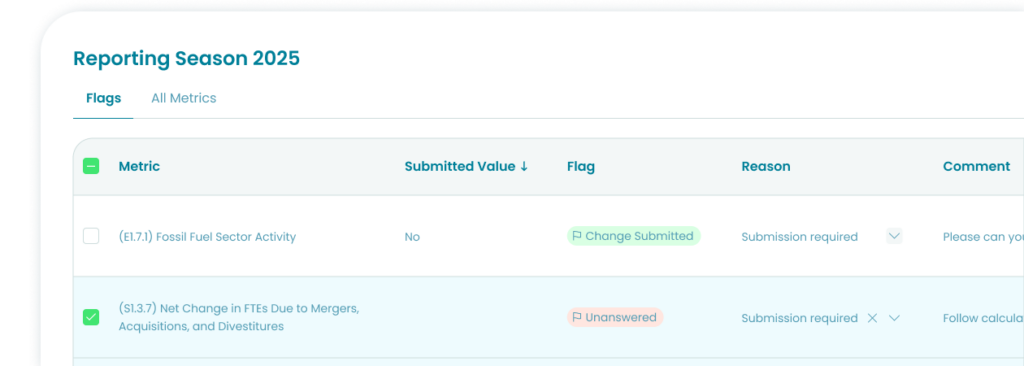Click the Reason column header

[765, 166]
